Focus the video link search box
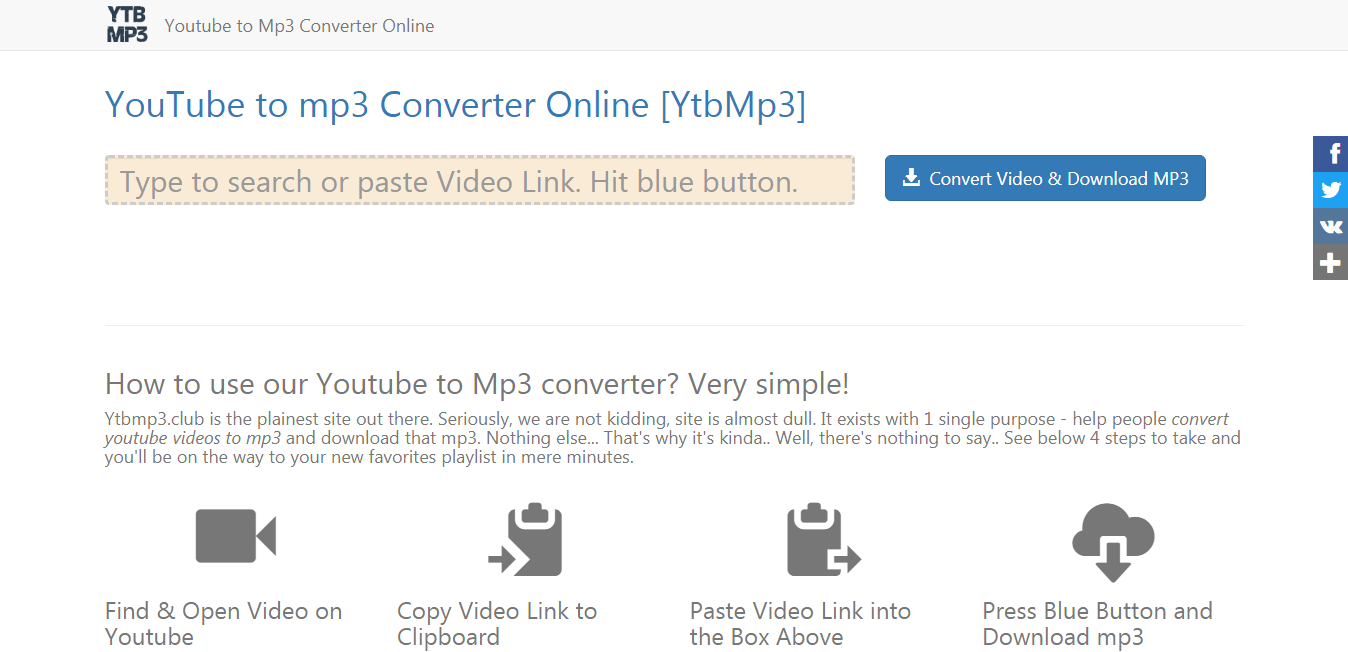The image size is (1348, 652). tap(480, 180)
